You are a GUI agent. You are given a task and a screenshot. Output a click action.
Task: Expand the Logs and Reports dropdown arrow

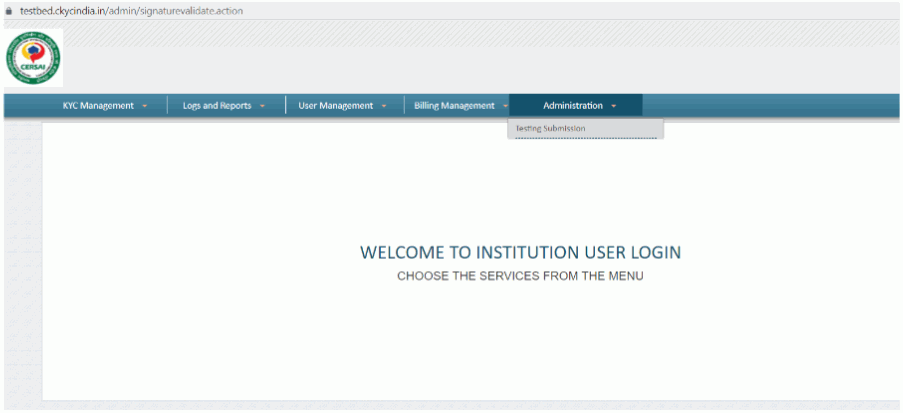coord(262,106)
